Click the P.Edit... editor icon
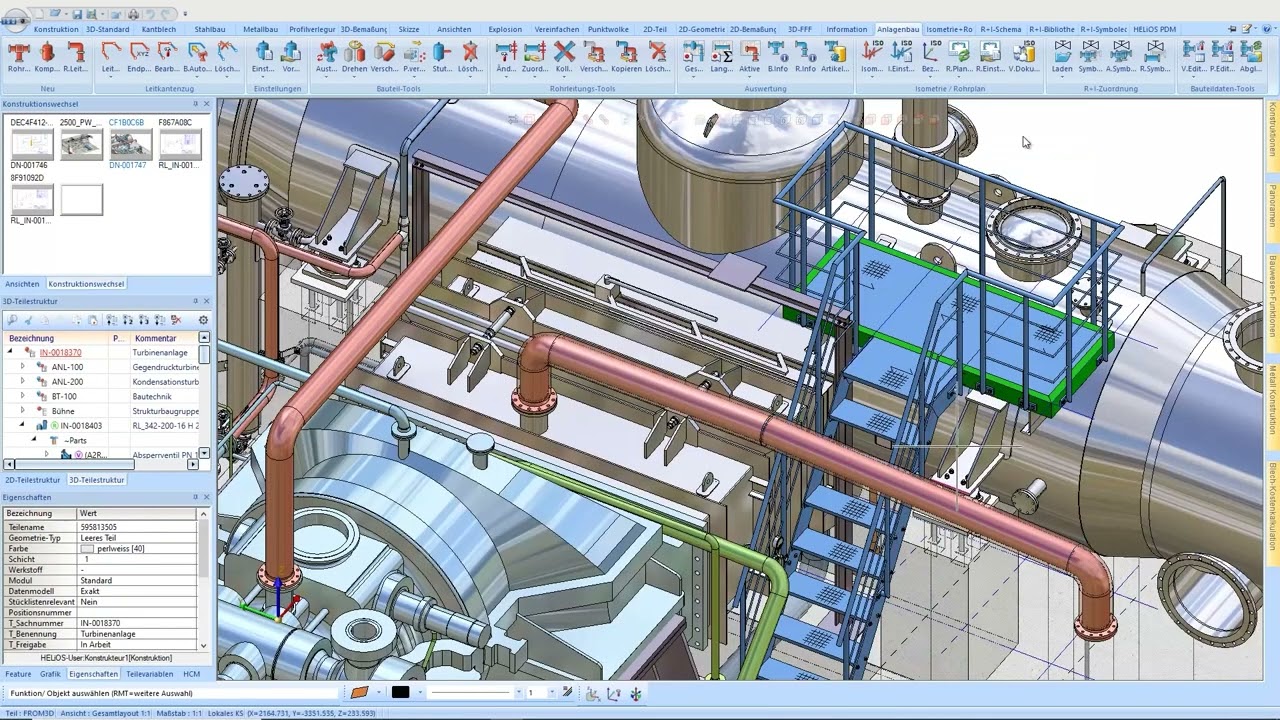Screen dimensions: 1280x720 pos(1221,57)
